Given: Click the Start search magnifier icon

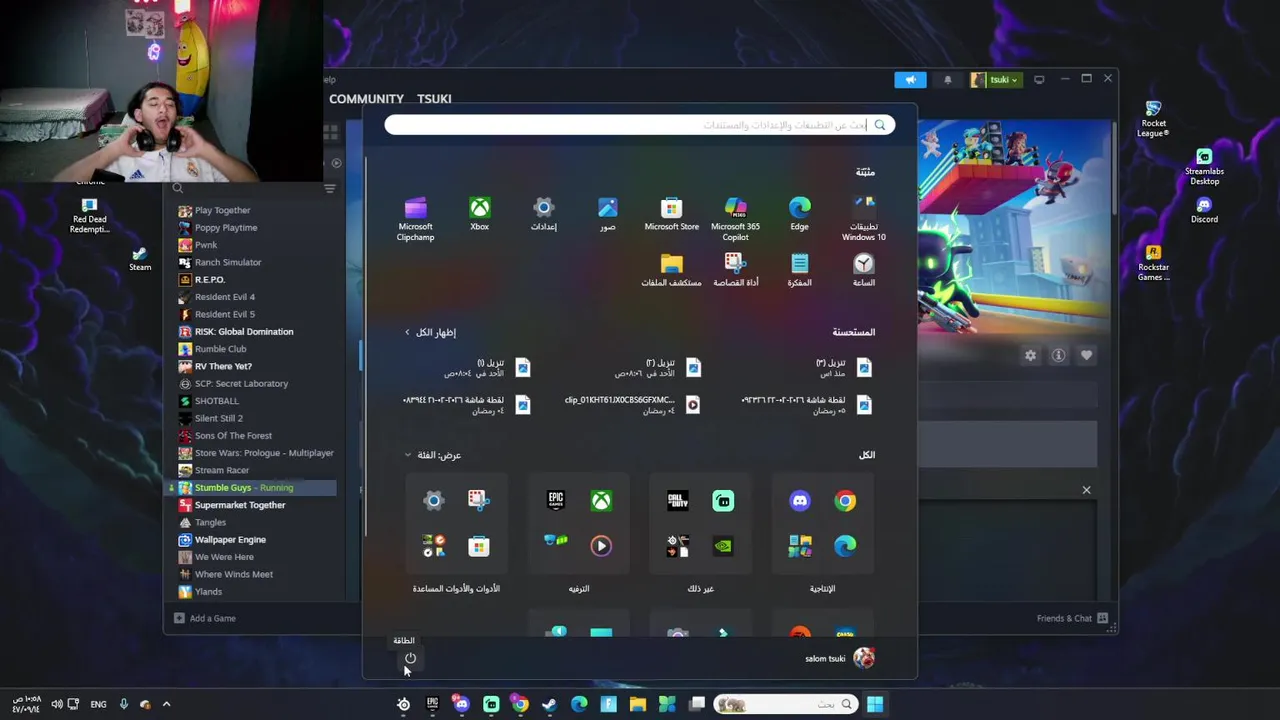Looking at the screenshot, I should click(880, 125).
